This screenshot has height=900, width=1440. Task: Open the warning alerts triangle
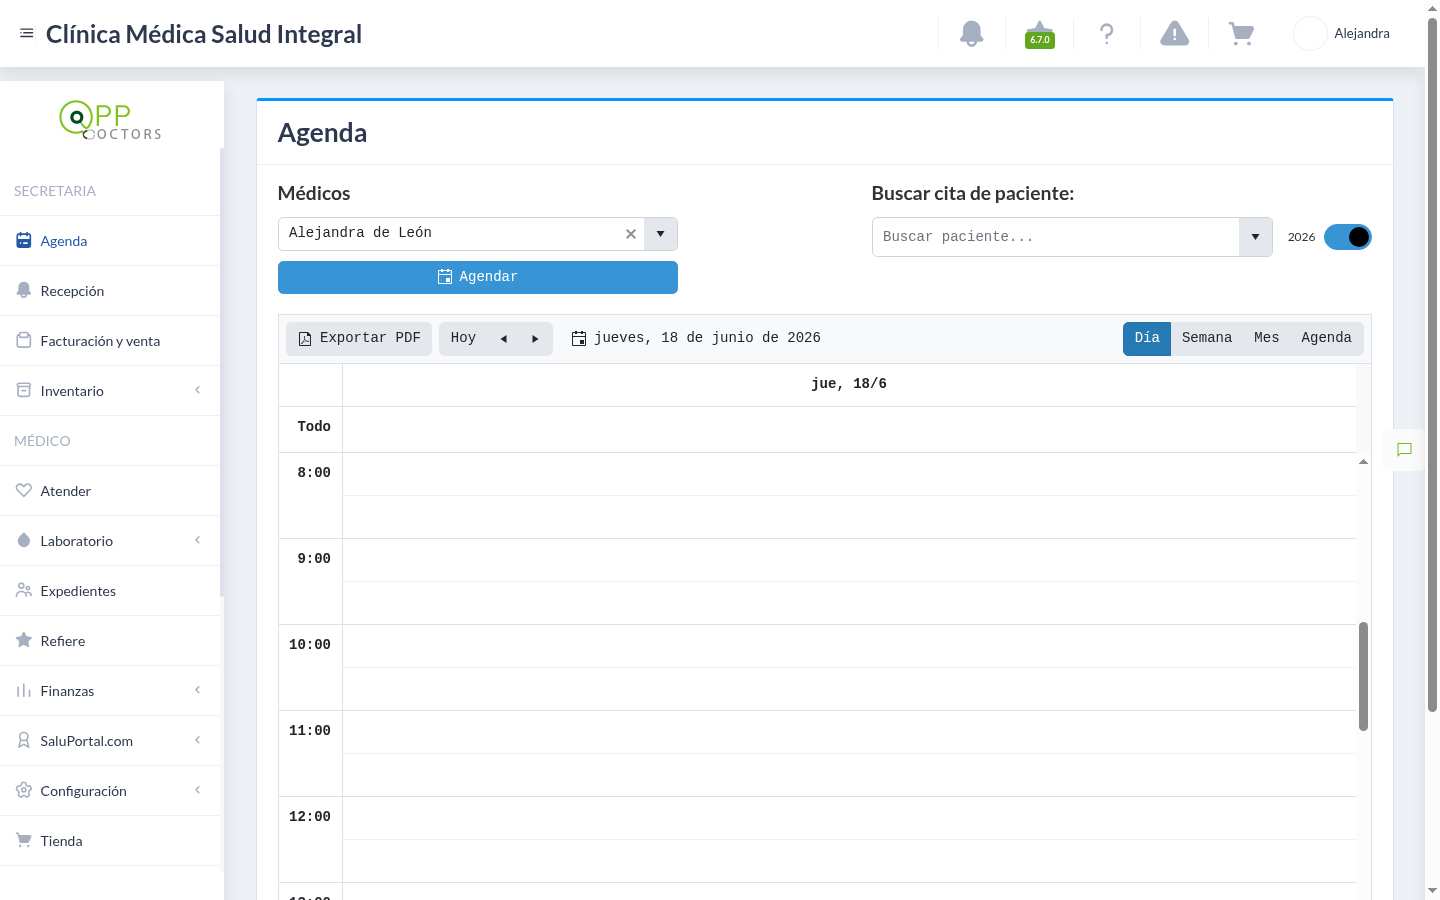coord(1174,33)
